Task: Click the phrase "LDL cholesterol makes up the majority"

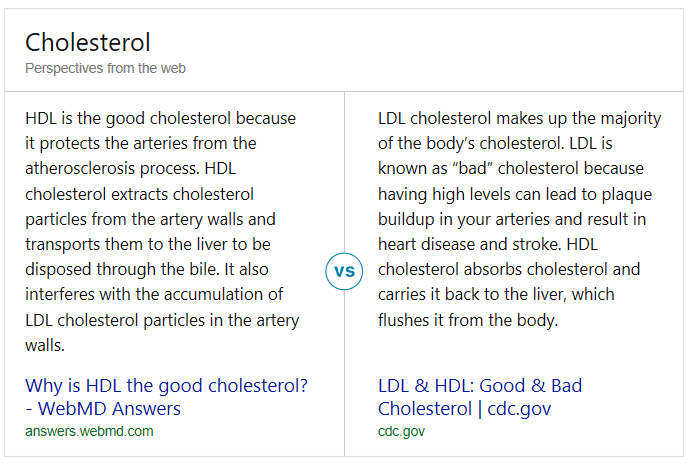Action: coord(519,119)
